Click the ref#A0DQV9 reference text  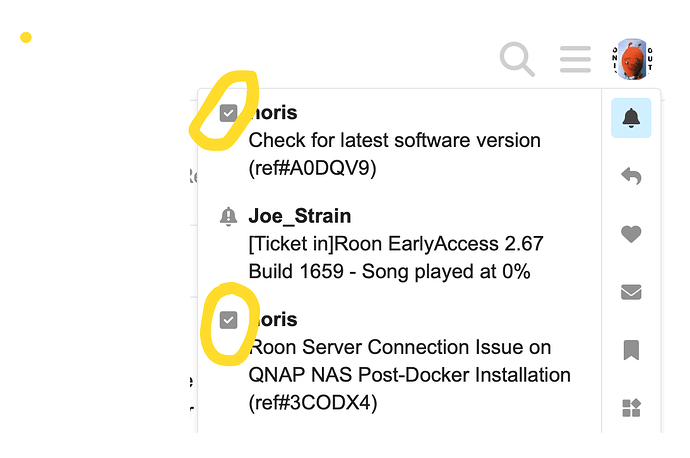tap(312, 168)
